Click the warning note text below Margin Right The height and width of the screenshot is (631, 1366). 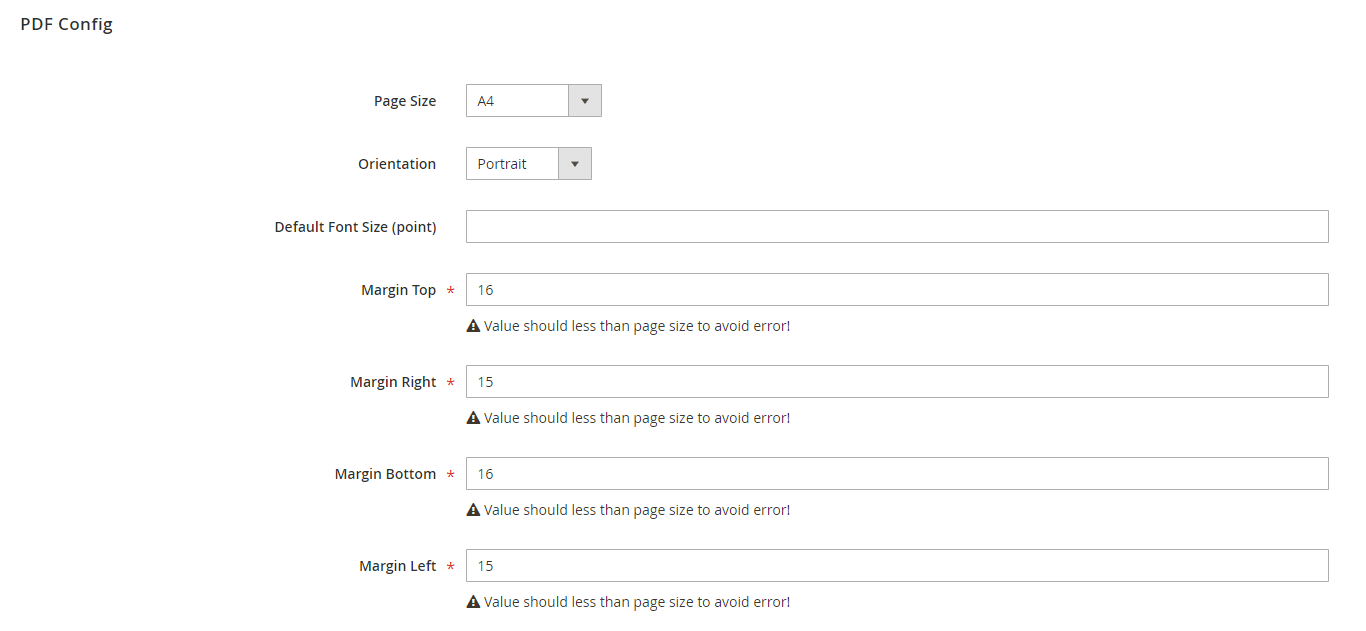pyautogui.click(x=637, y=418)
